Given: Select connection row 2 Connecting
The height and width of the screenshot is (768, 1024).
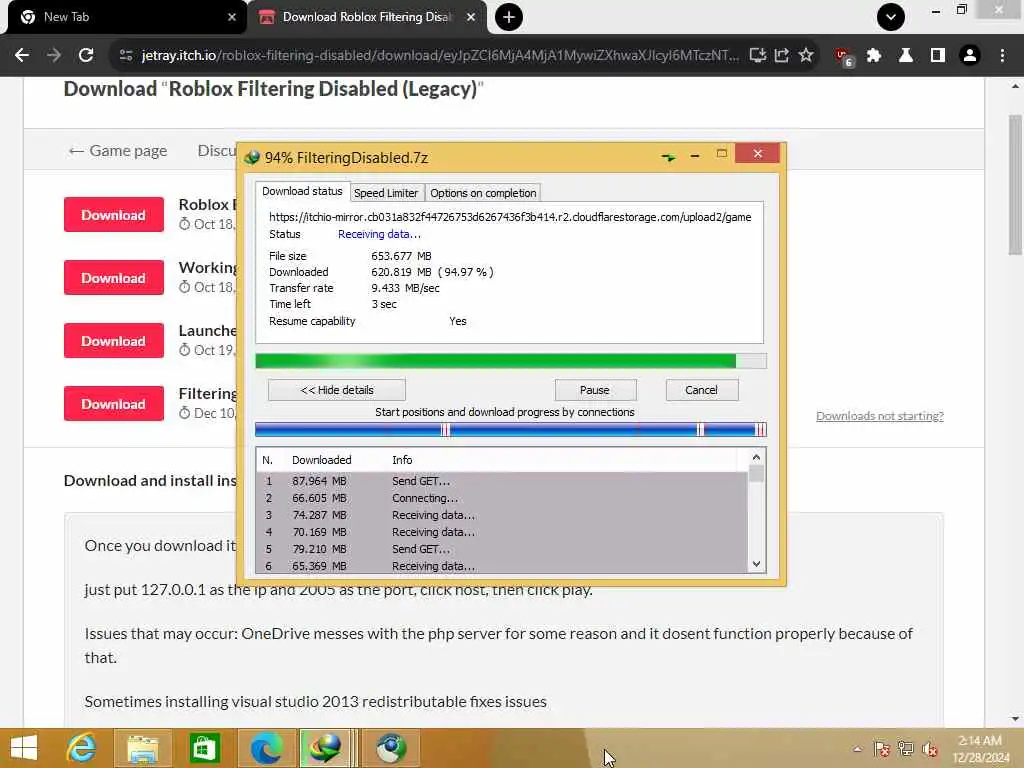Looking at the screenshot, I should click(502, 498).
